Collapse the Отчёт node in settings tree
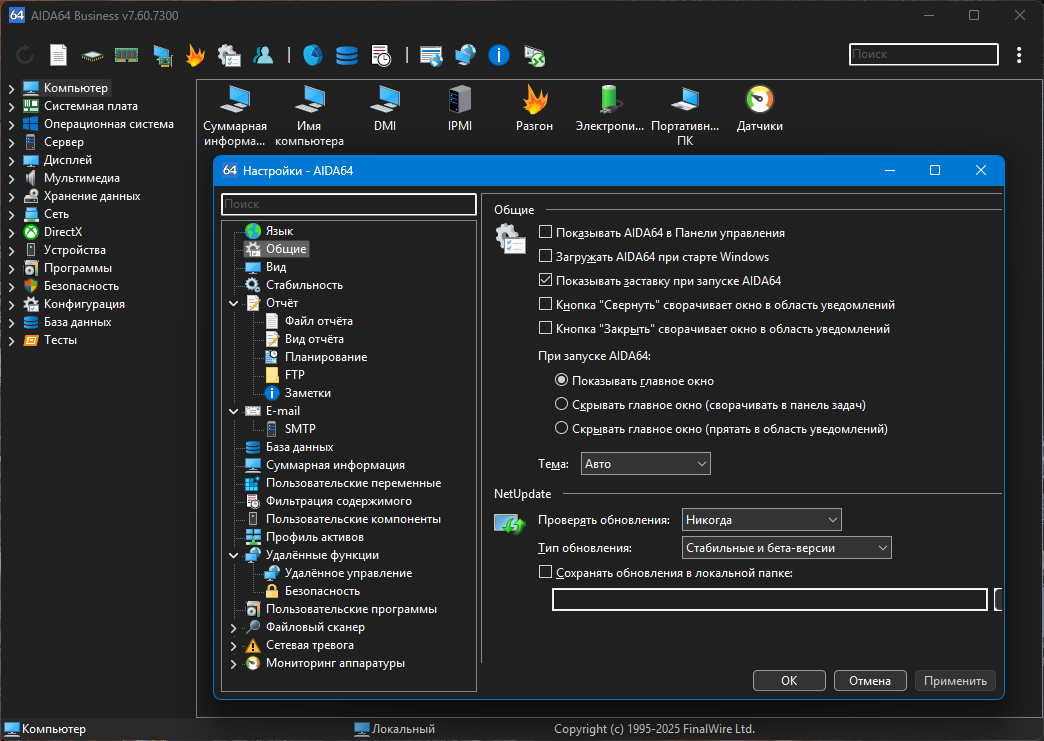Screen dimensions: 1044x741 [x=234, y=303]
